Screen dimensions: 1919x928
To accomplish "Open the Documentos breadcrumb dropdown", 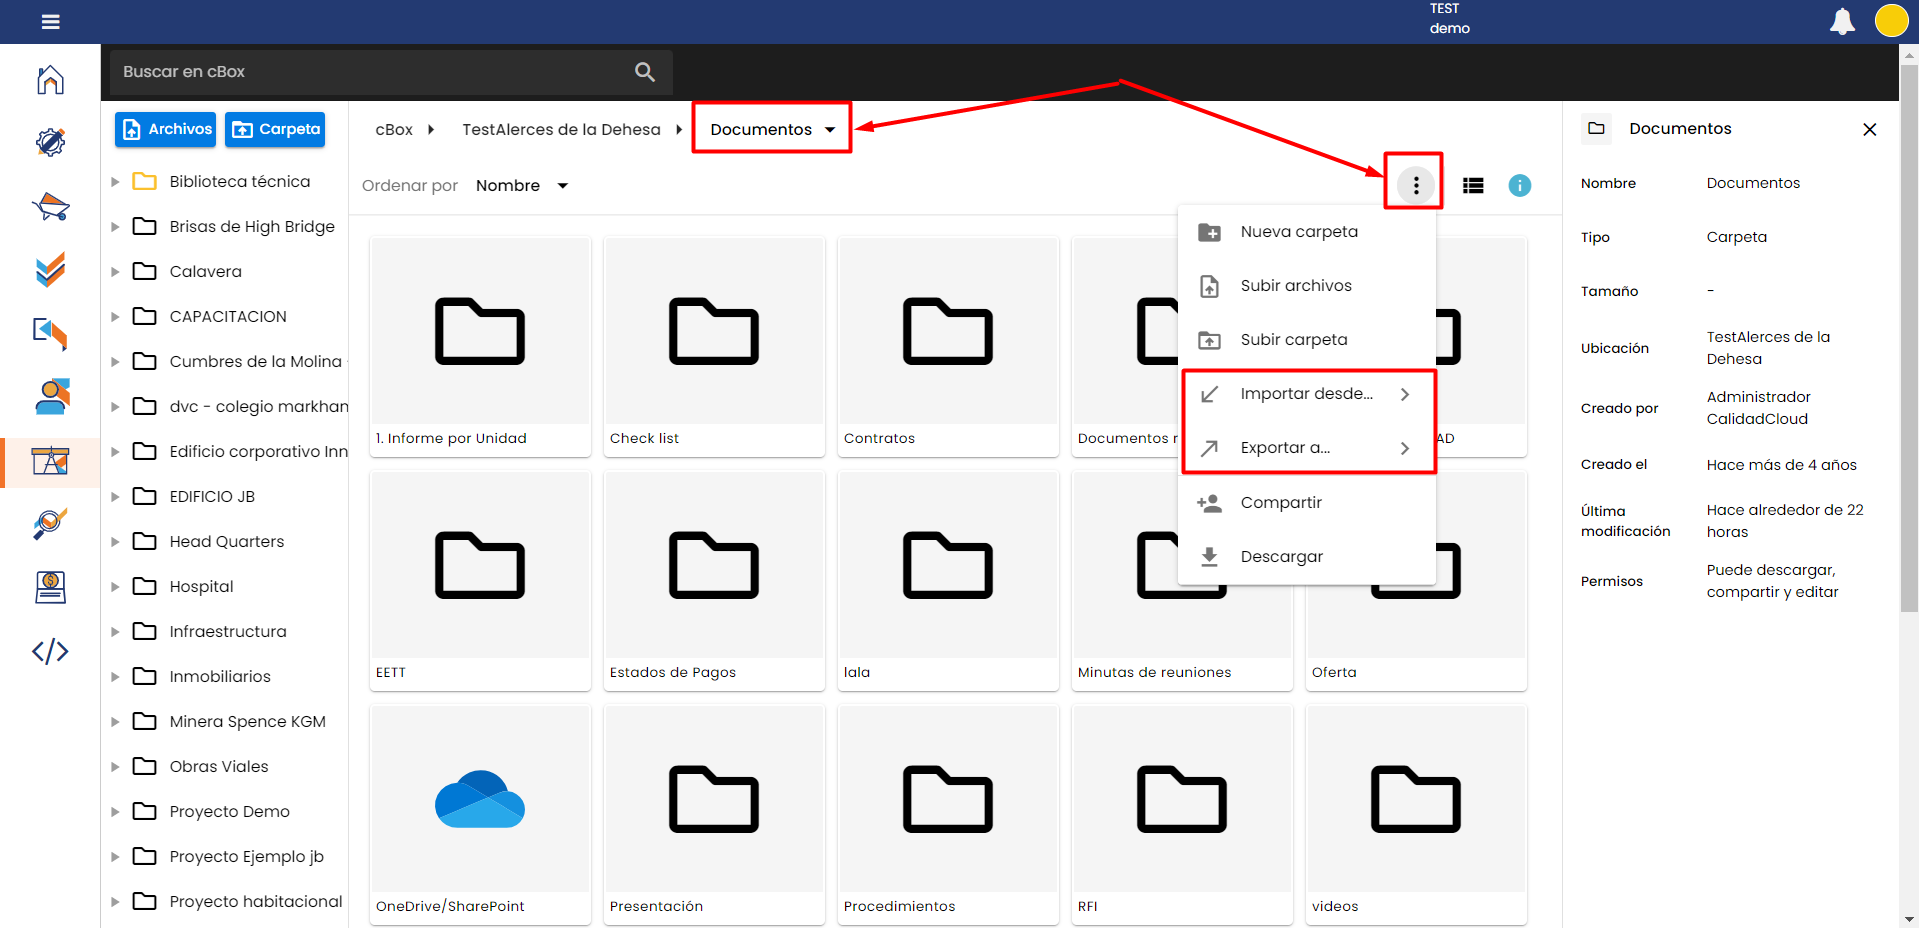I will tap(772, 129).
